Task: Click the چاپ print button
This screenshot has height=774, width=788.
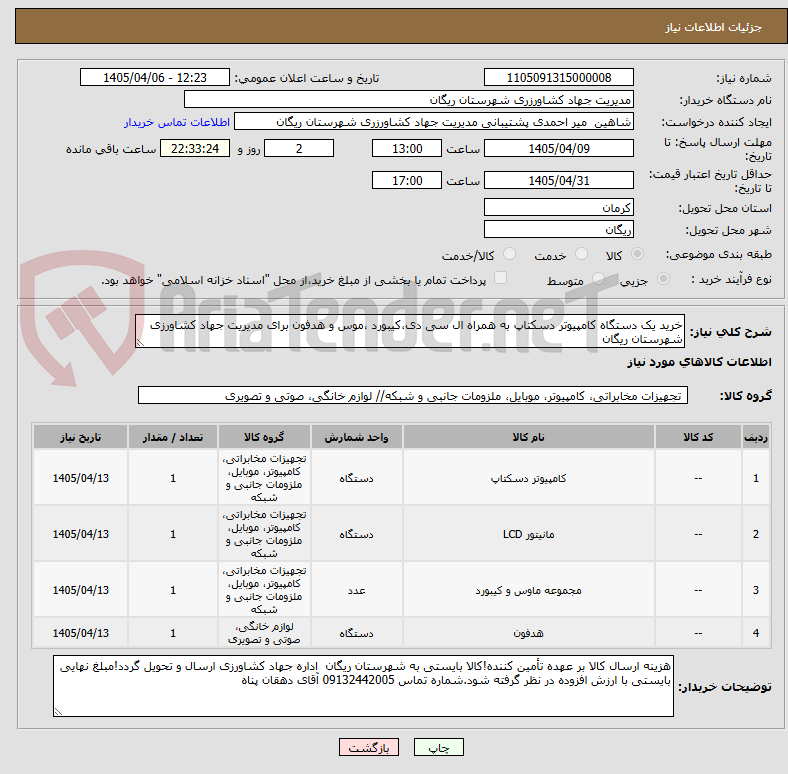Action: [438, 747]
